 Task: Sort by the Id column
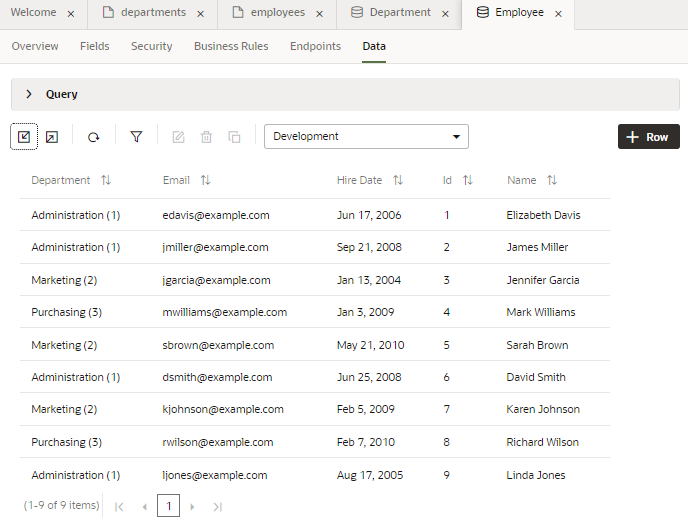click(x=467, y=181)
